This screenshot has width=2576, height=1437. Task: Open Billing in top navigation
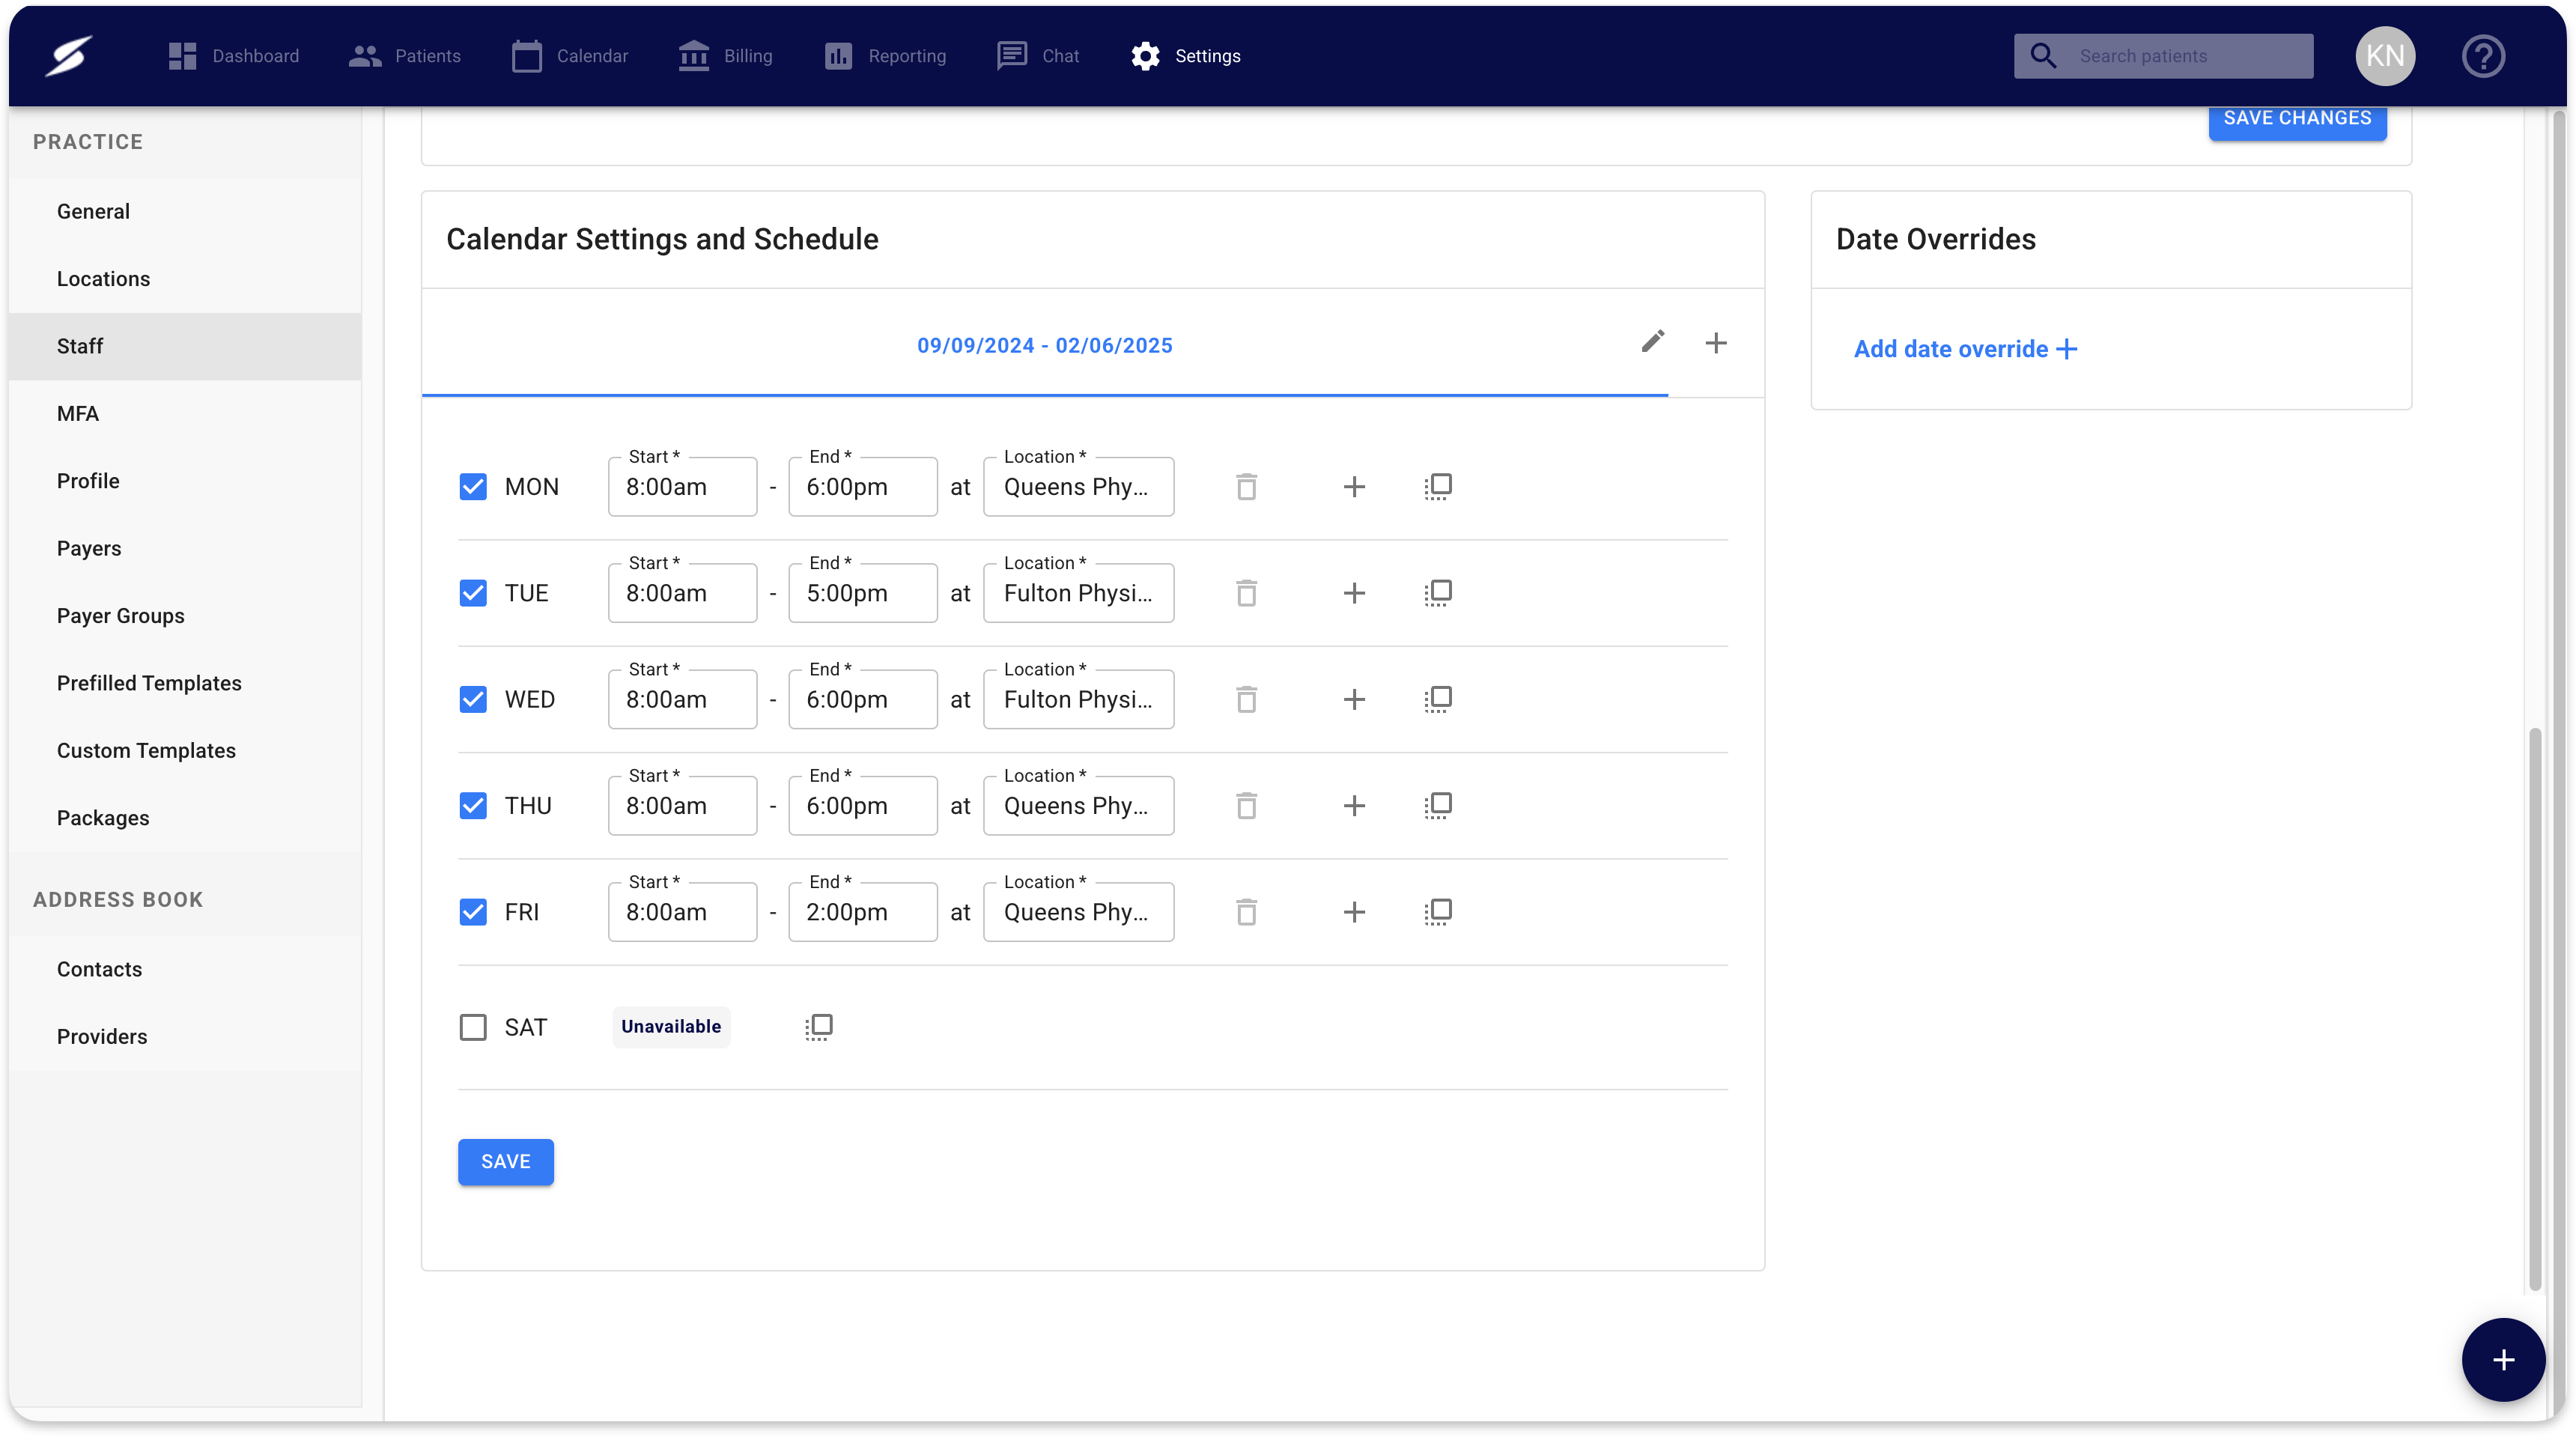click(x=725, y=56)
